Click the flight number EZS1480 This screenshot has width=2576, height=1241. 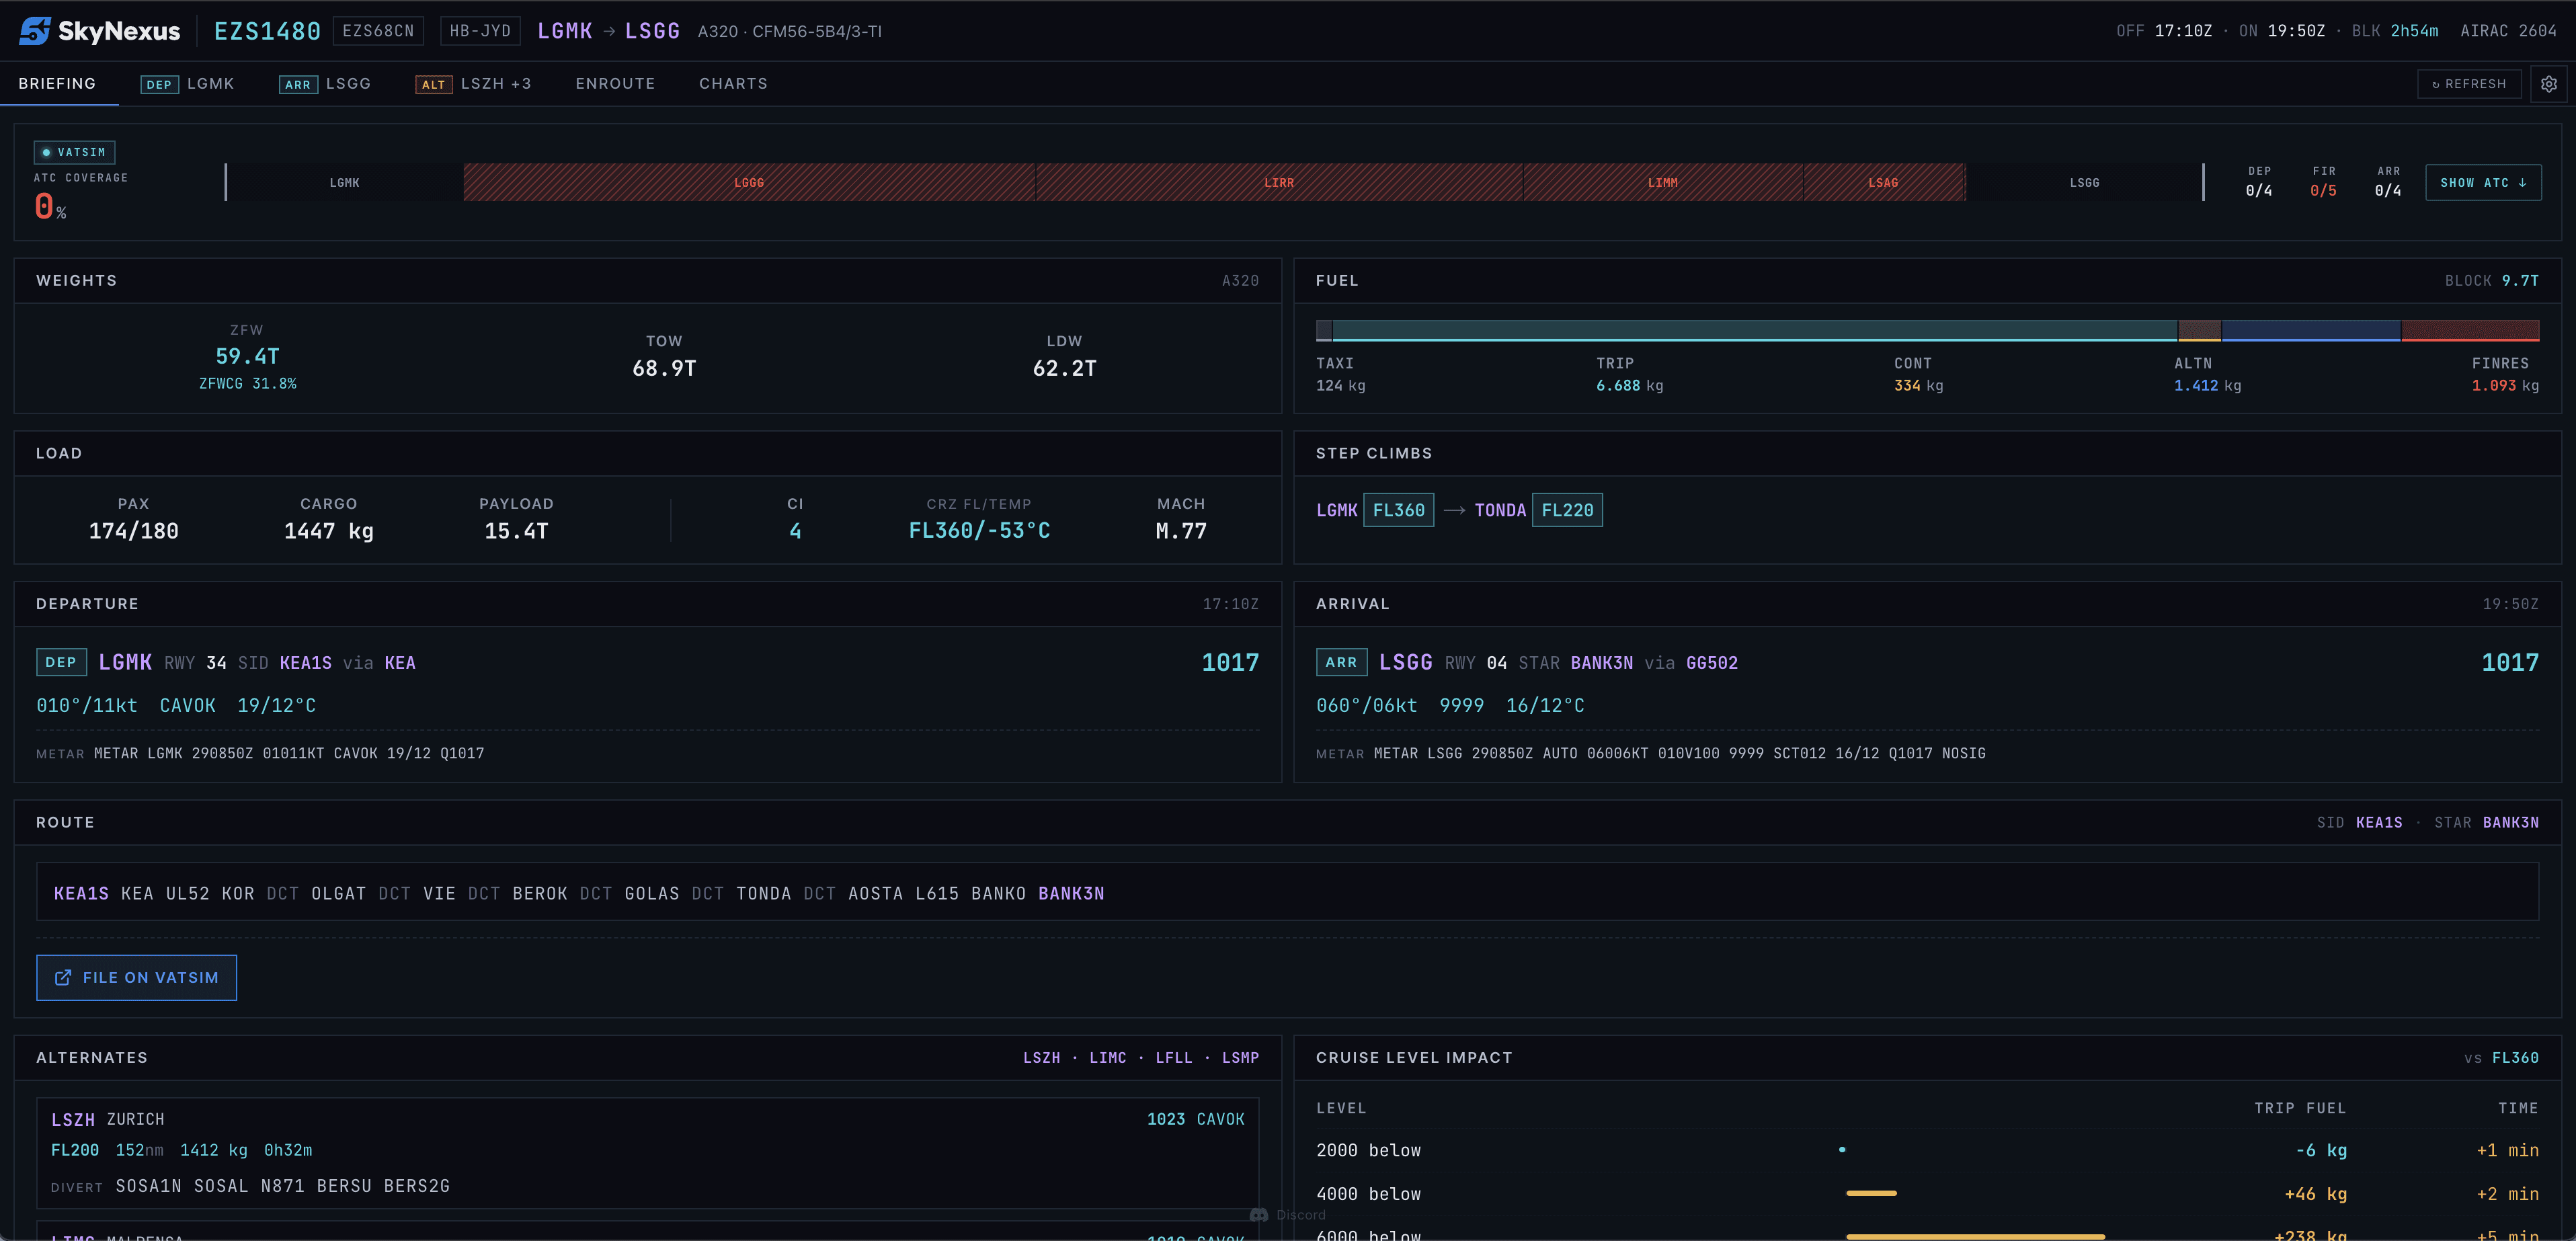click(x=267, y=31)
